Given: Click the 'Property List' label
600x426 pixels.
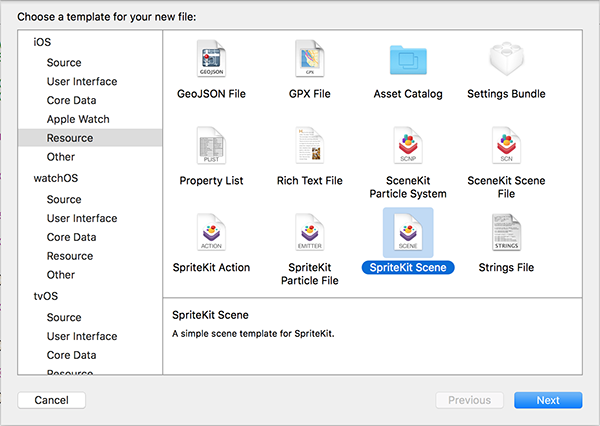Looking at the screenshot, I should [211, 181].
